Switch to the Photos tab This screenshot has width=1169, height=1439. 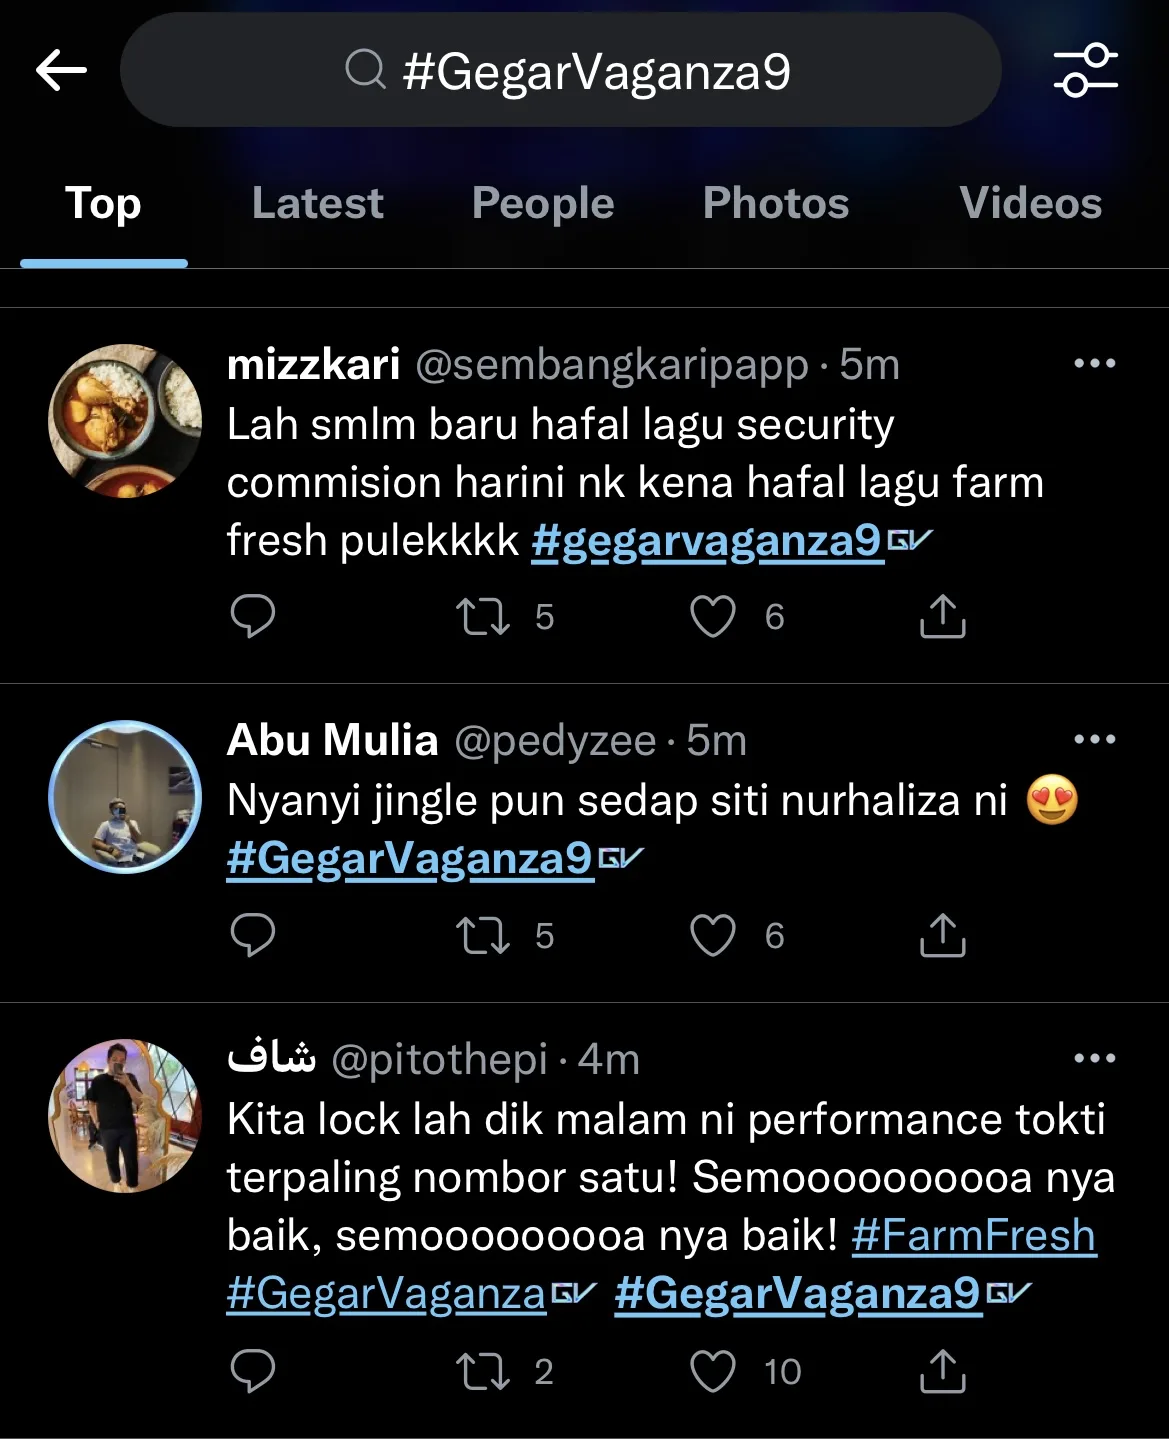point(775,203)
